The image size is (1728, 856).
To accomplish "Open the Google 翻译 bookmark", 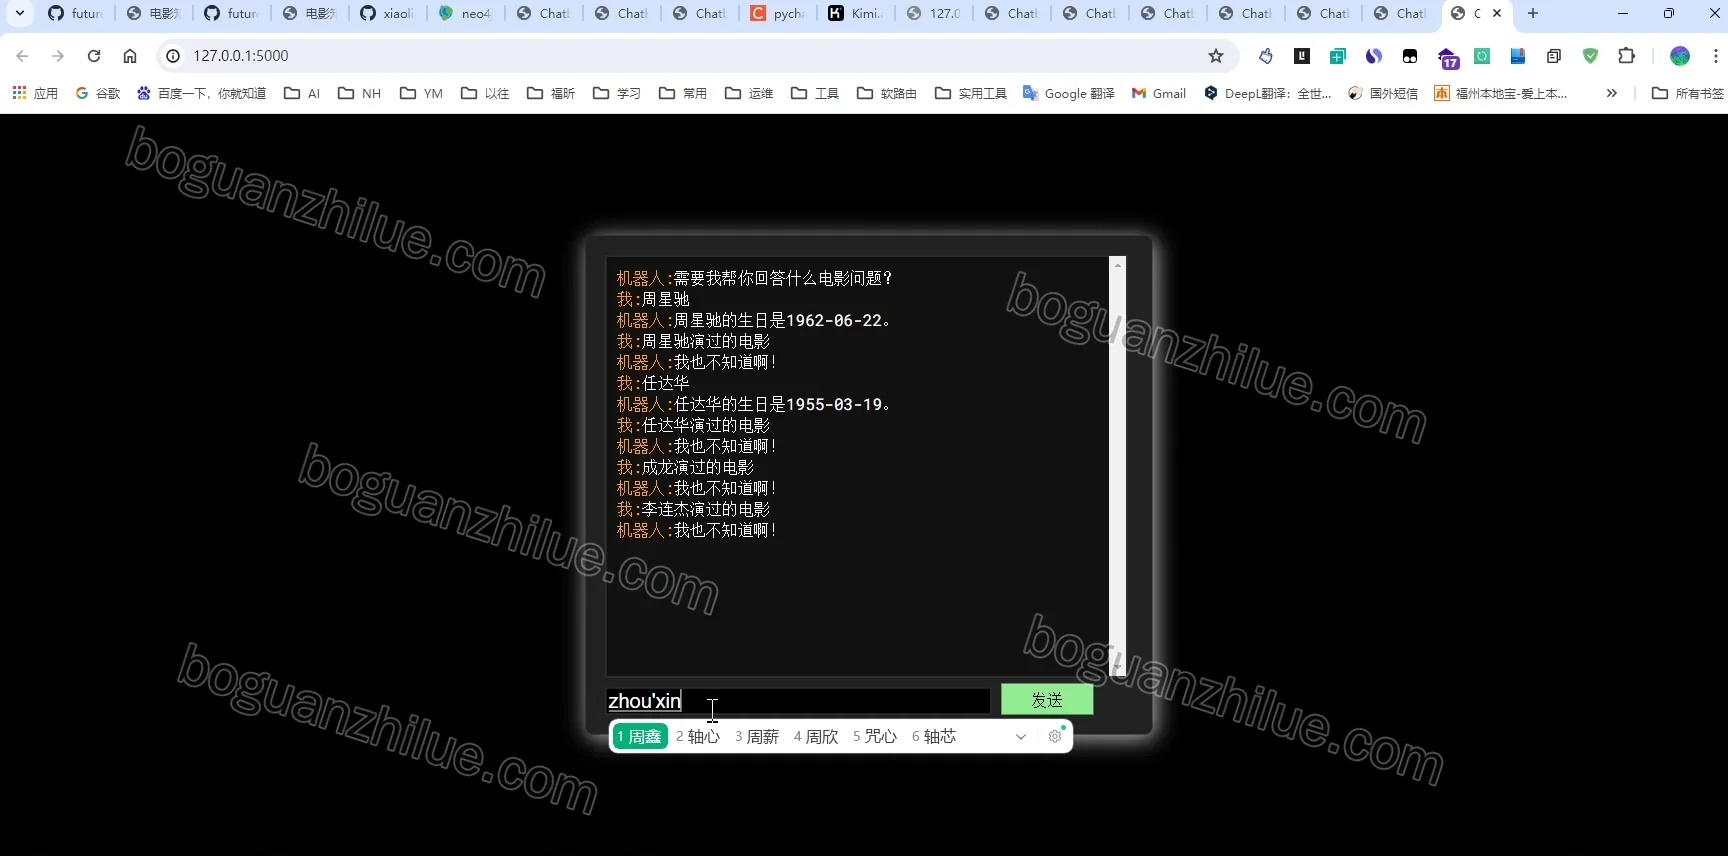I will tap(1068, 93).
